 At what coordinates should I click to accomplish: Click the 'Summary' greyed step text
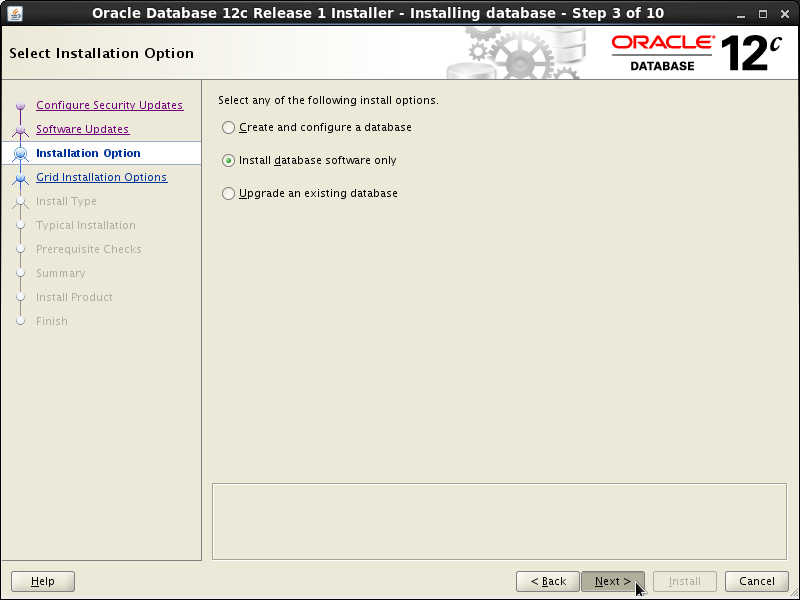point(61,273)
